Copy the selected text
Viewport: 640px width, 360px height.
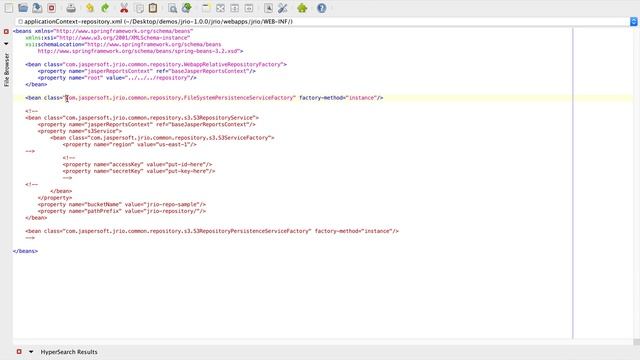click(x=139, y=8)
